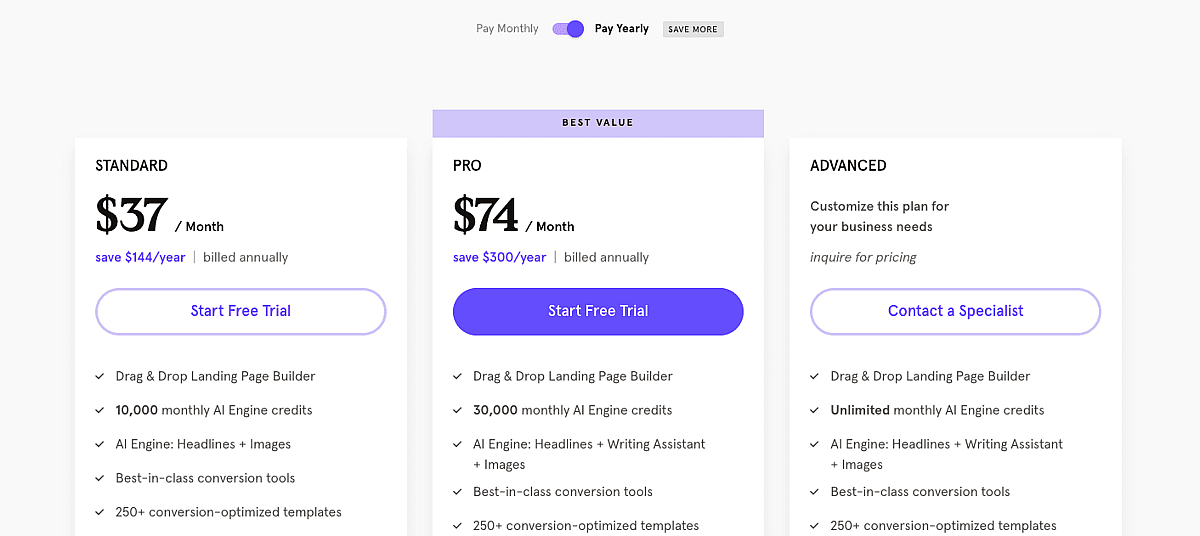Select the Pay Yearly billing option
Viewport: 1200px width, 536px height.
621,29
